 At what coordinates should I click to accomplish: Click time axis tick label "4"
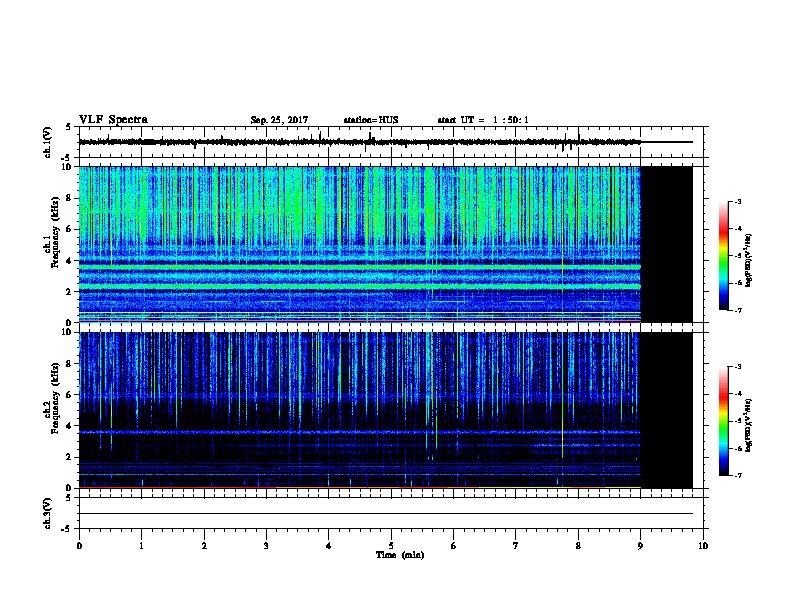pos(329,546)
